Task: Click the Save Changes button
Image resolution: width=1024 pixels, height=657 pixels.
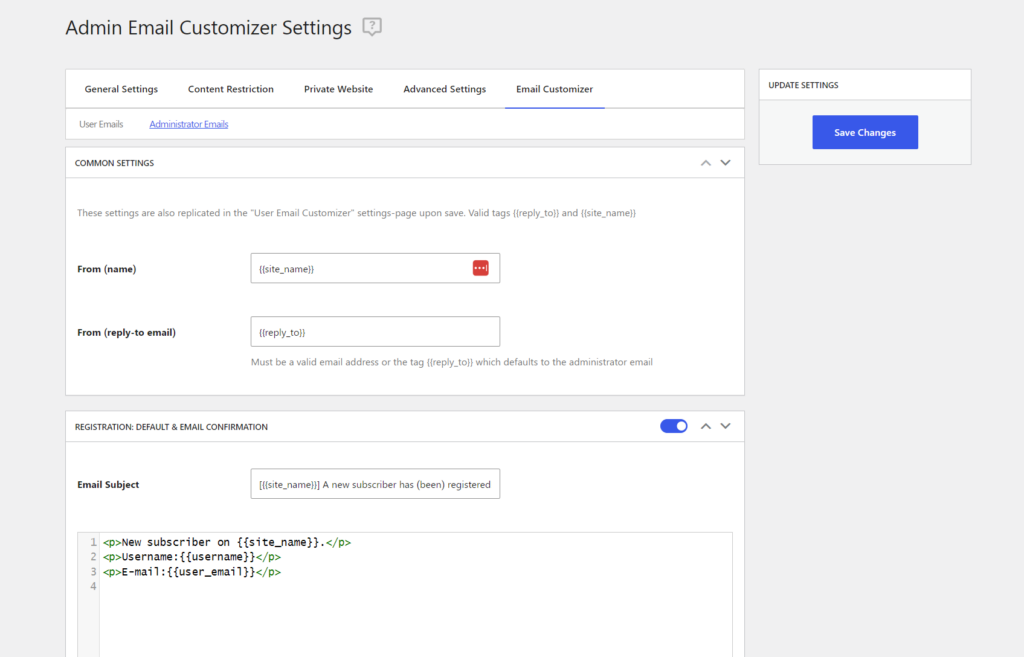Action: coord(864,132)
